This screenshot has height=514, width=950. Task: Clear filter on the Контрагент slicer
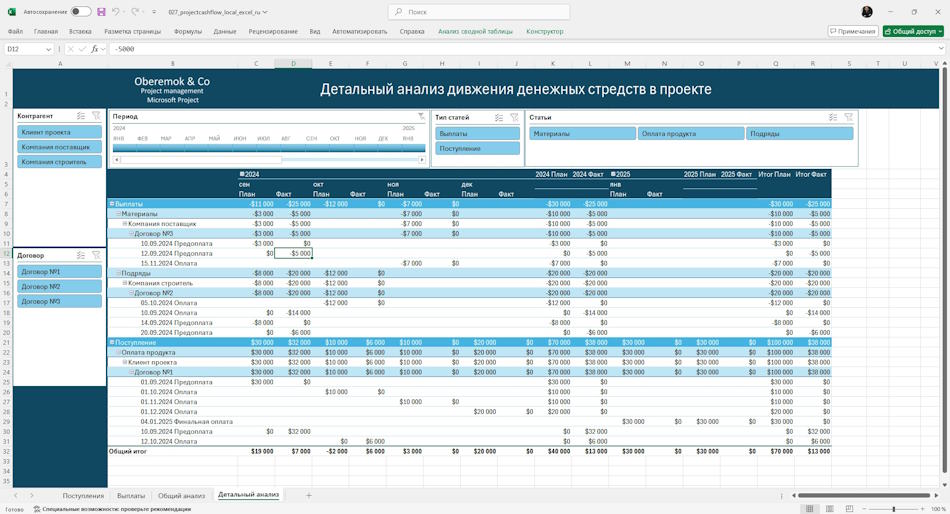click(96, 116)
